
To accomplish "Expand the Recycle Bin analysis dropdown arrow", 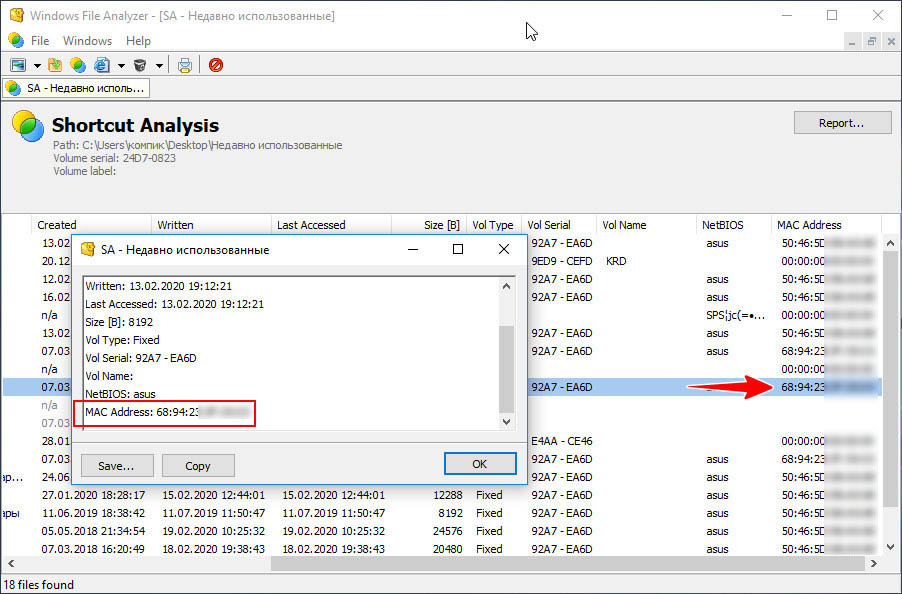I will pyautogui.click(x=159, y=66).
